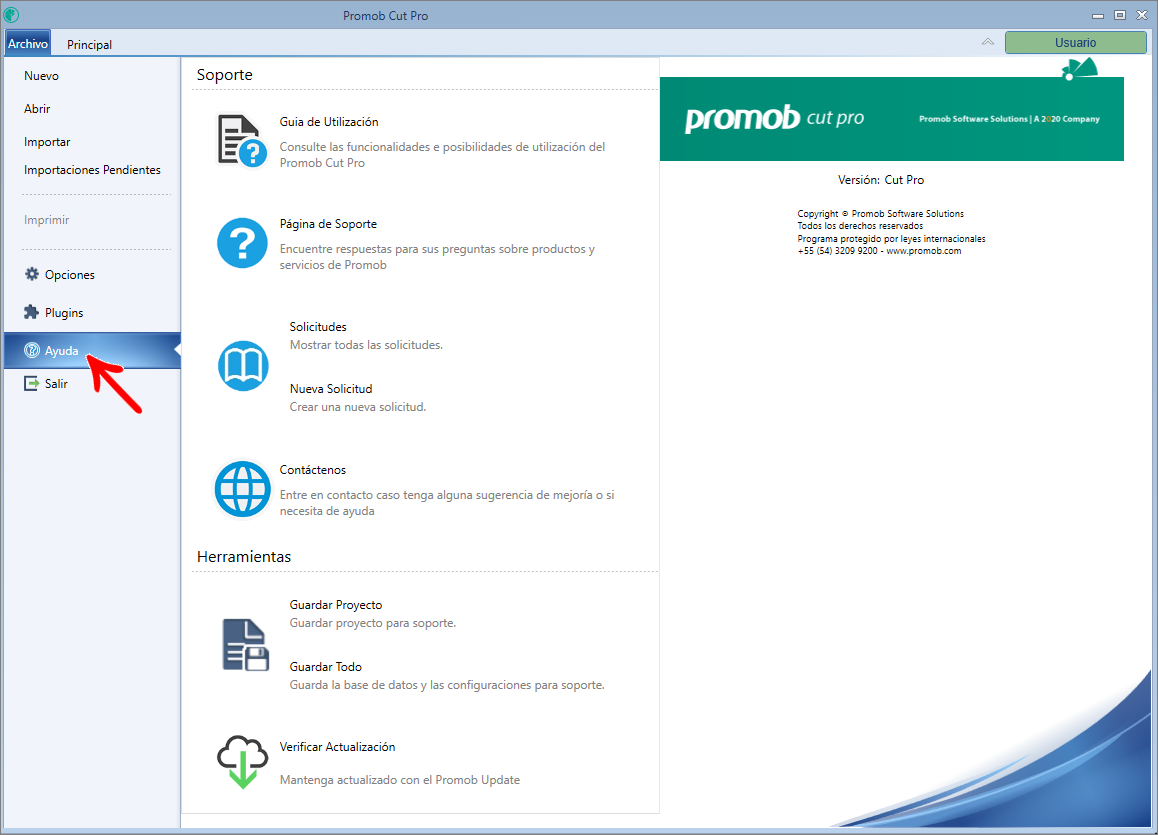Choose Guardar Proyecto for support
This screenshot has height=835, width=1158.
tap(335, 605)
